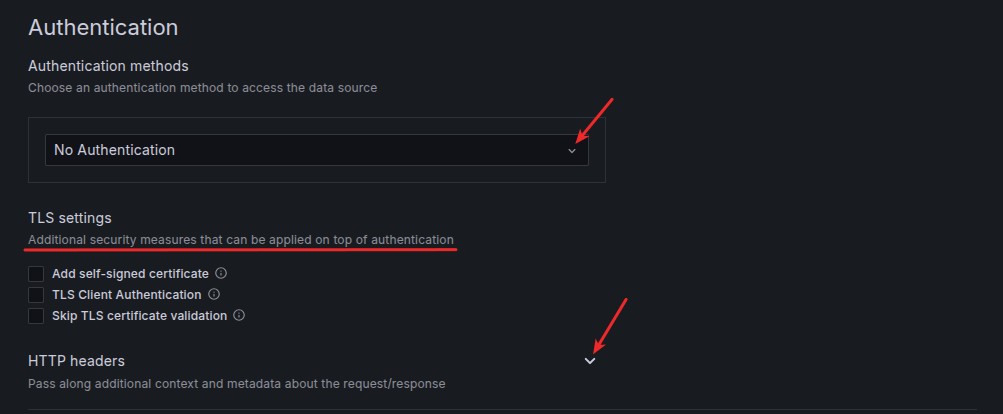The width and height of the screenshot is (1003, 414).
Task: Click the Authentication methods field label
Action: (108, 66)
